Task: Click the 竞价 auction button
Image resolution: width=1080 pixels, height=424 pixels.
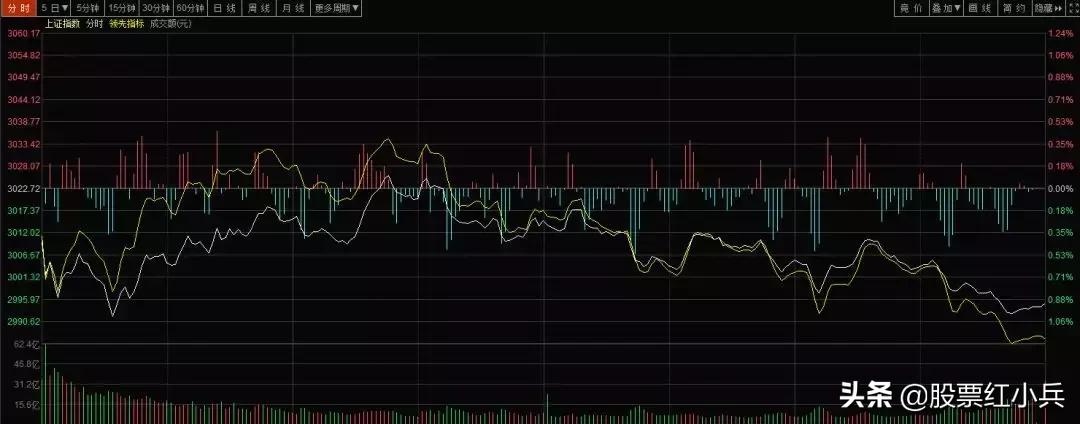Action: point(911,8)
